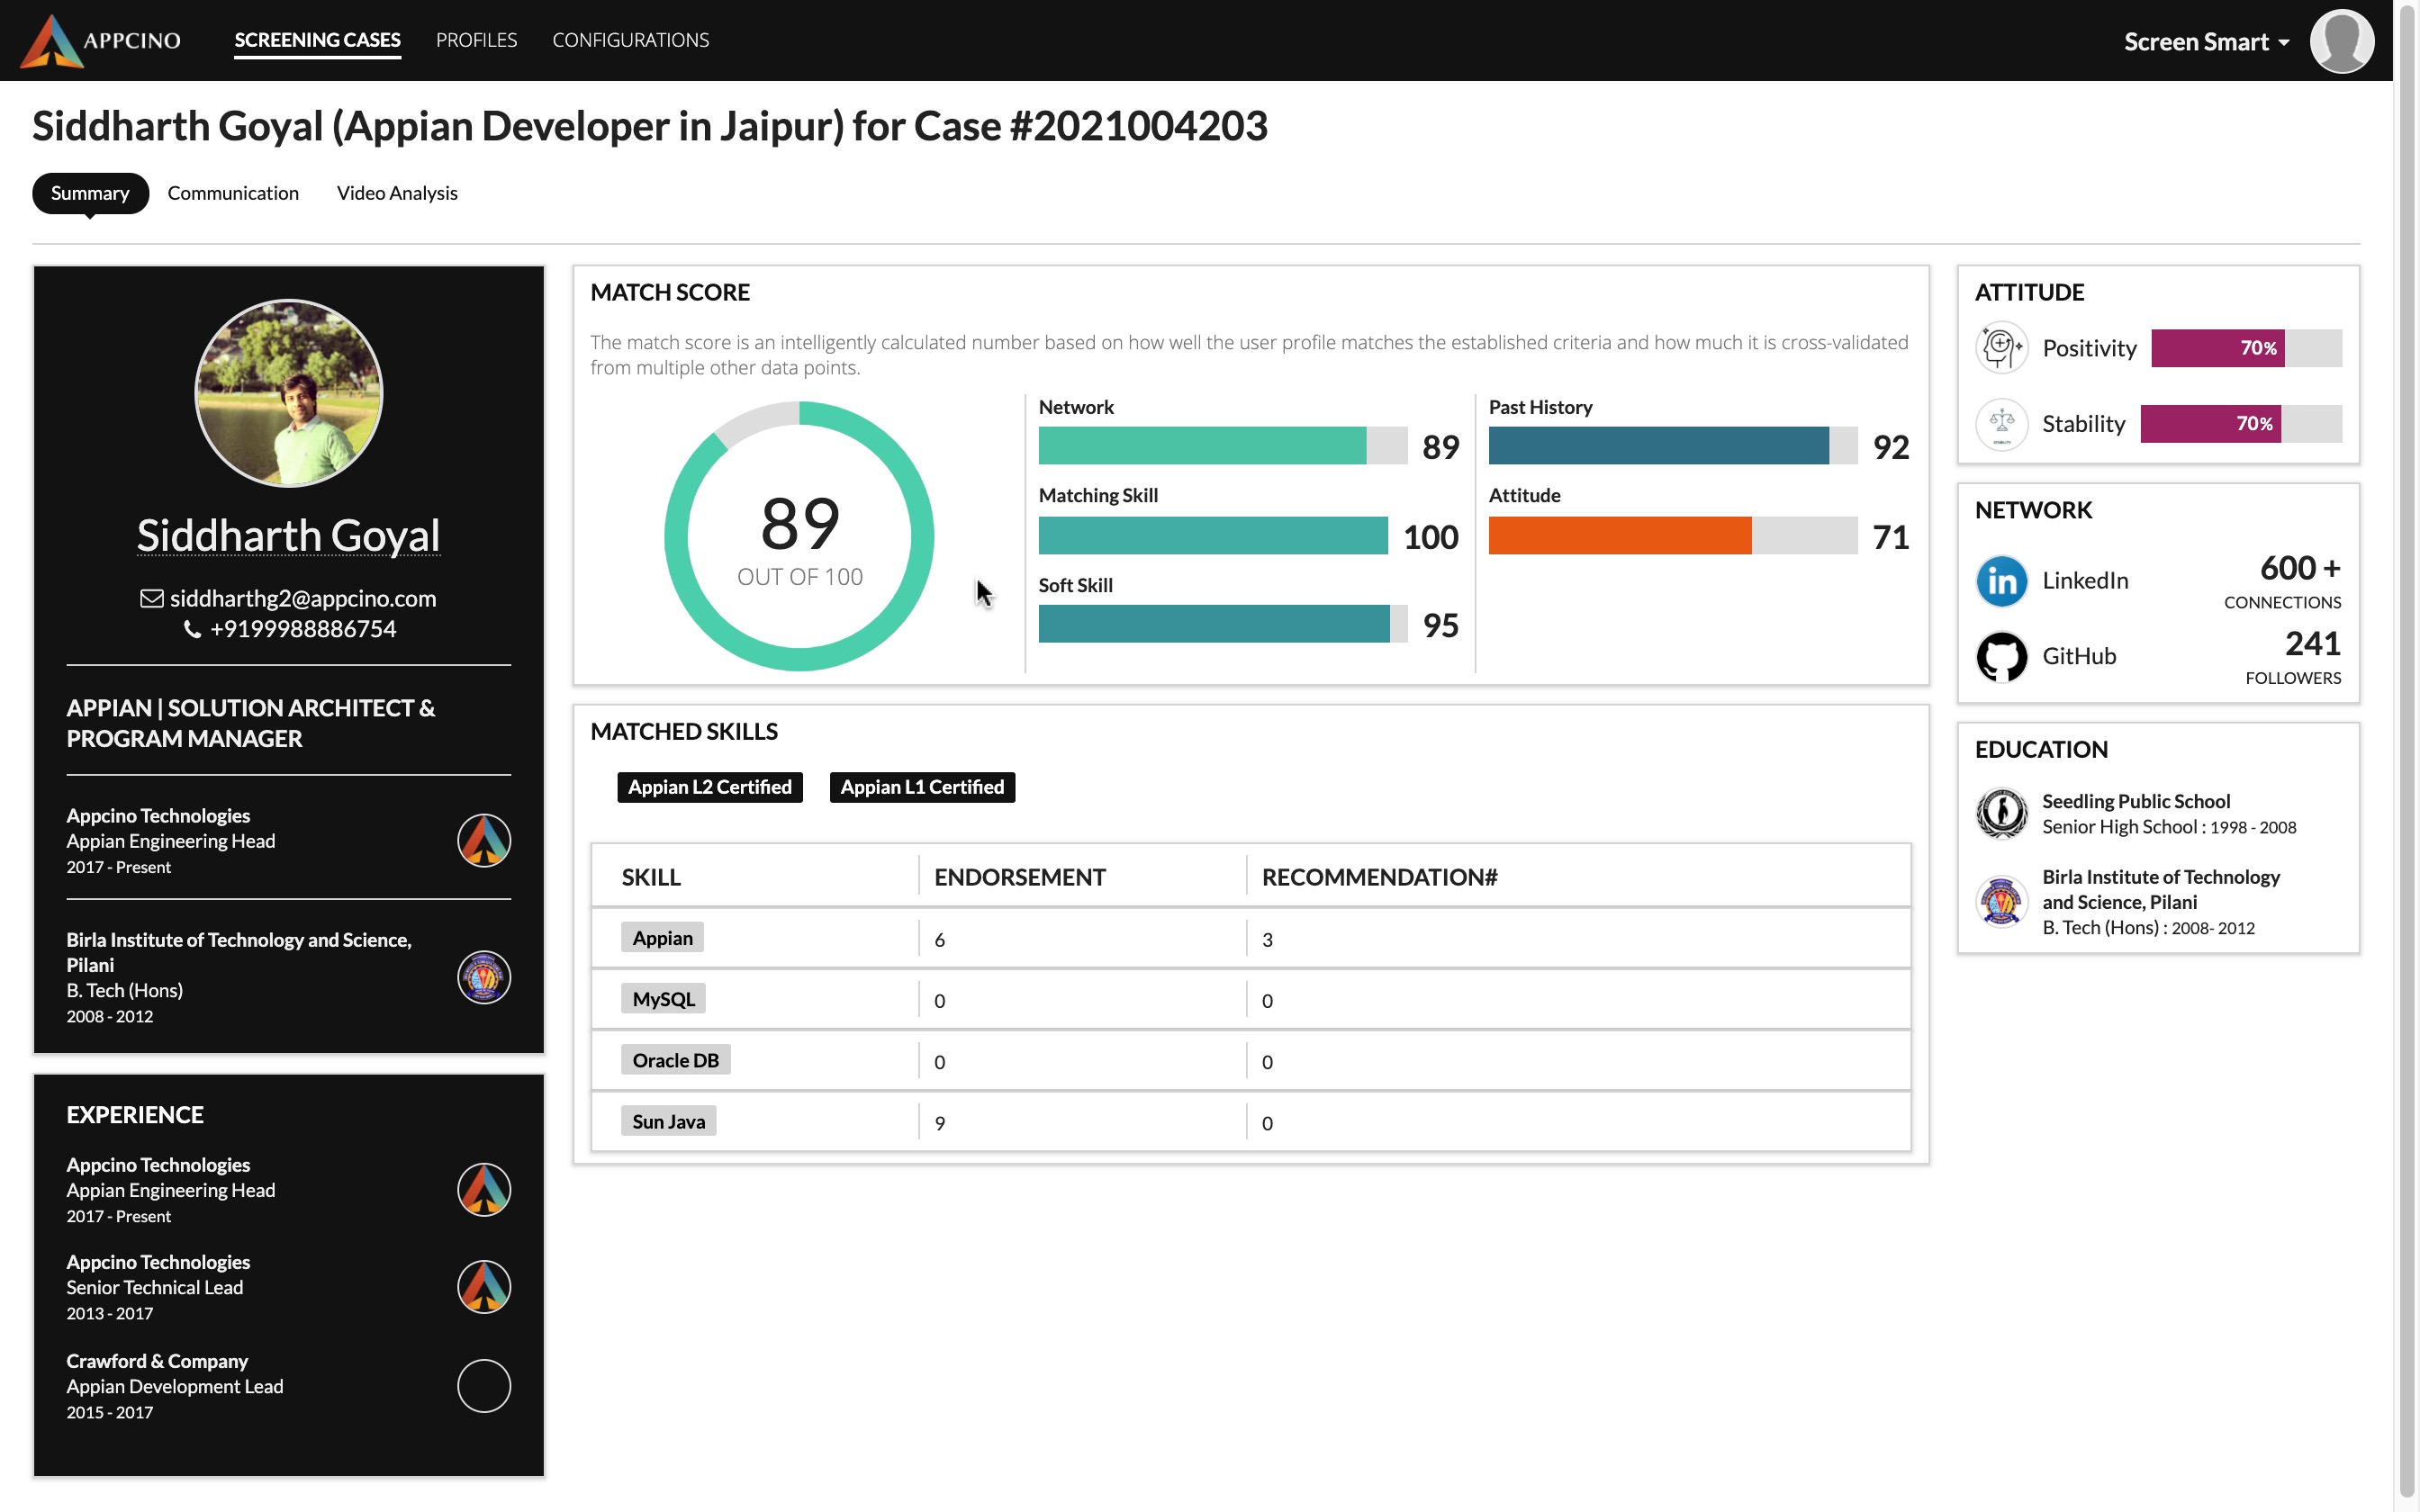Click the Appcino logo in the navbar
The width and height of the screenshot is (2420, 1512).
(x=50, y=40)
